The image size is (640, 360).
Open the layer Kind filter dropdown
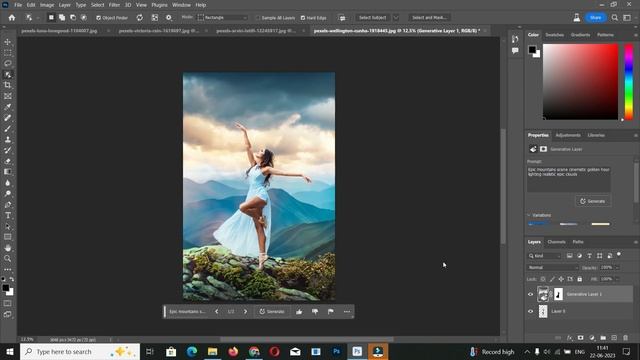click(x=544, y=256)
